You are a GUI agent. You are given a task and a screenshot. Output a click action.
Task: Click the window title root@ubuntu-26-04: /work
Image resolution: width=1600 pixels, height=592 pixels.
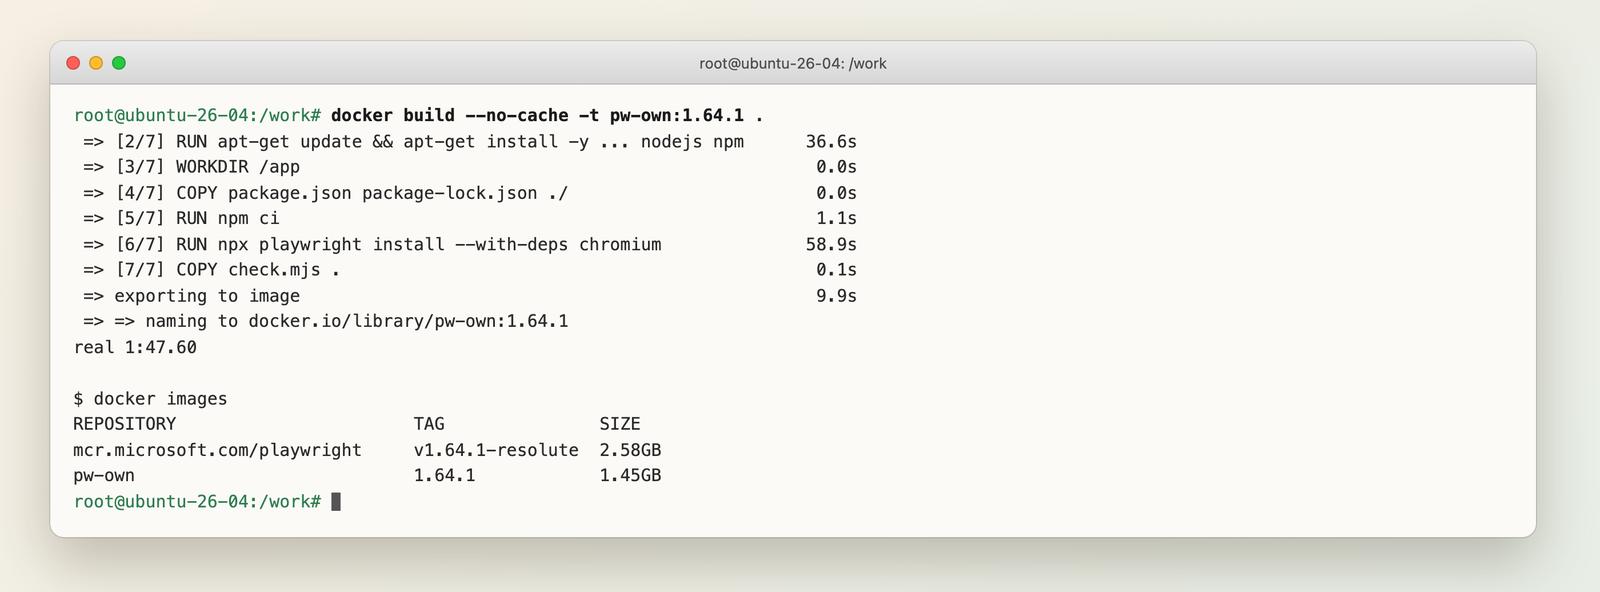(x=793, y=63)
